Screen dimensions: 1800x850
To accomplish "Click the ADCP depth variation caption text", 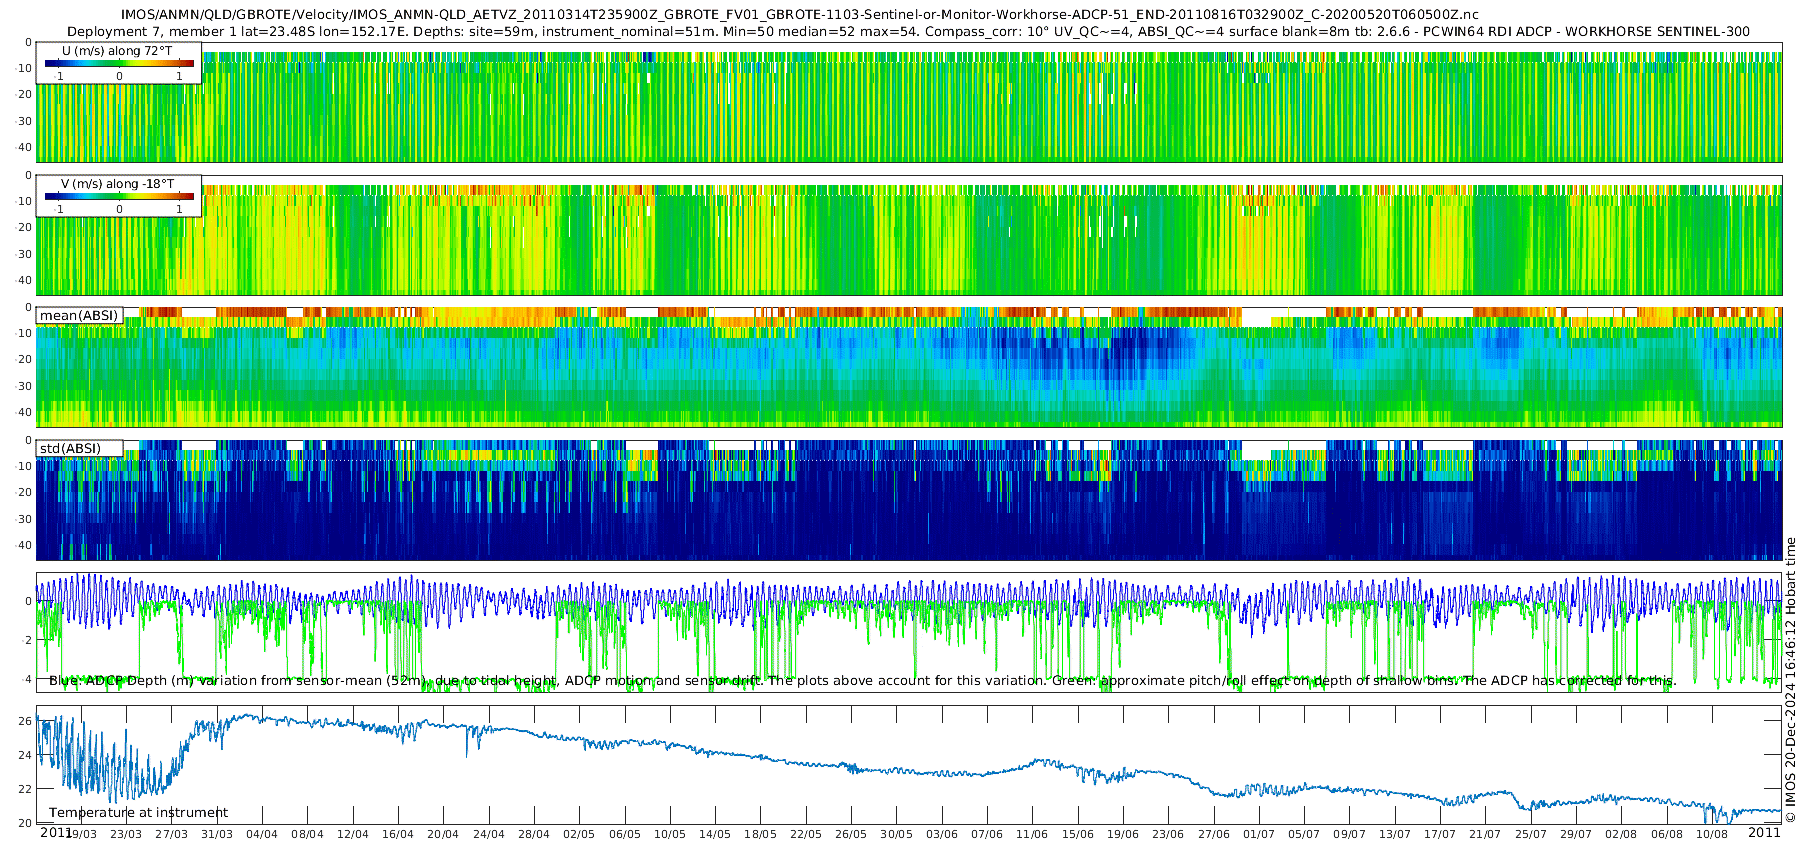I will click(x=862, y=681).
